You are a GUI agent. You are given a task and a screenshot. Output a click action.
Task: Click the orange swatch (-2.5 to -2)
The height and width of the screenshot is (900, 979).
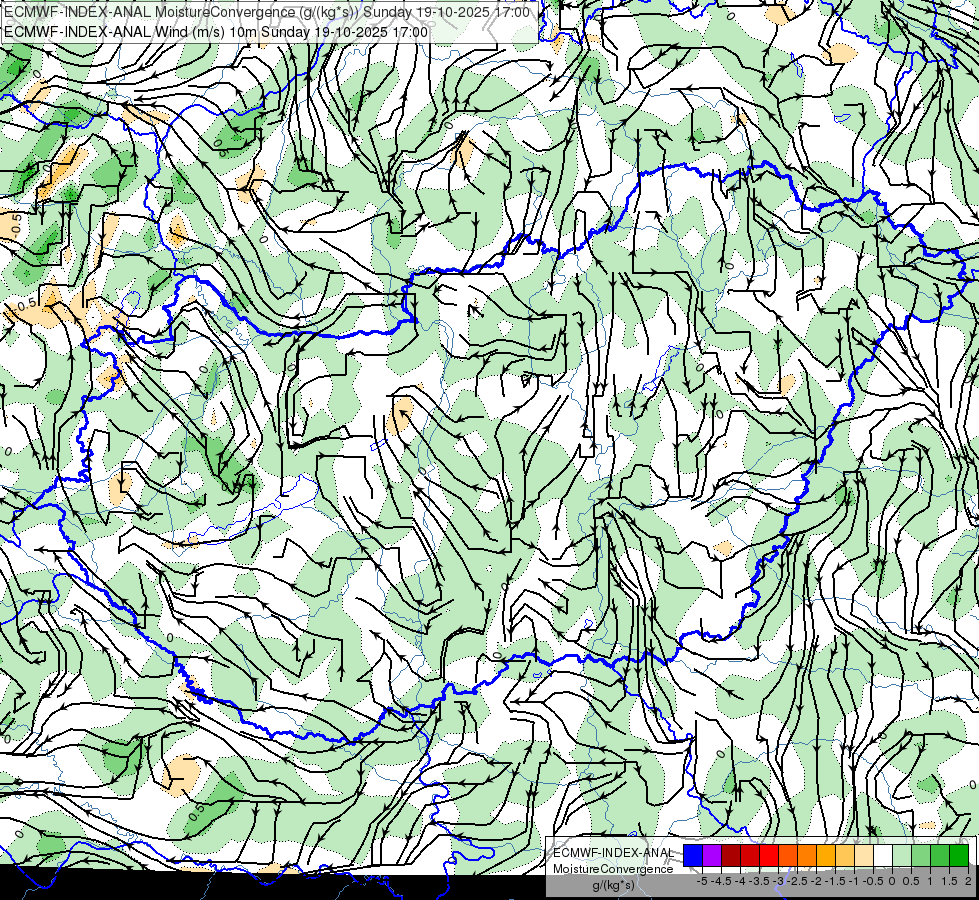[x=807, y=855]
